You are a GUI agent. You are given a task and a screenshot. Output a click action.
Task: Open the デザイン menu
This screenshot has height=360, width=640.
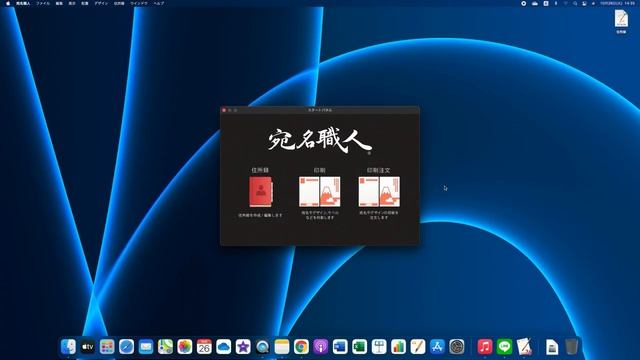[101, 3]
